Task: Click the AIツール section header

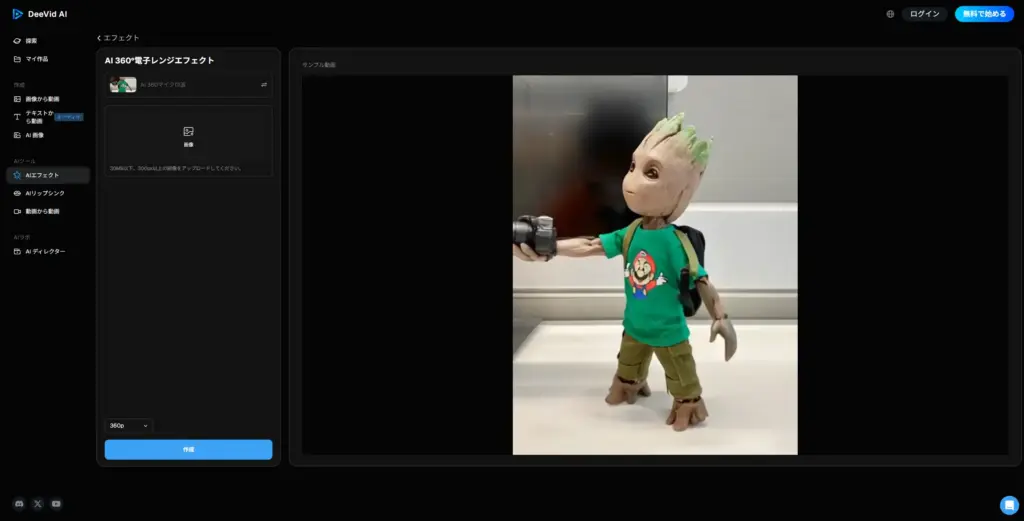Action: point(25,161)
